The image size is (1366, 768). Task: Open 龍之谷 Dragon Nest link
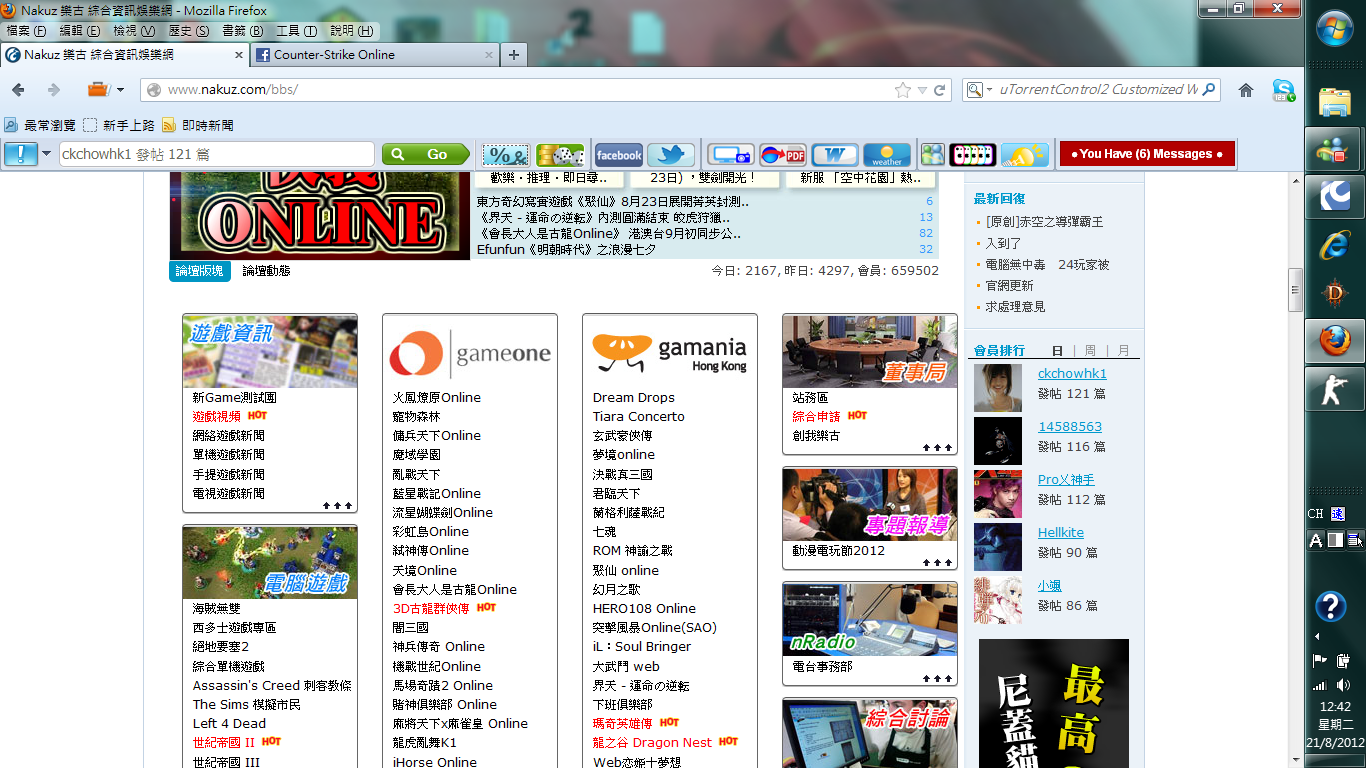(x=652, y=742)
